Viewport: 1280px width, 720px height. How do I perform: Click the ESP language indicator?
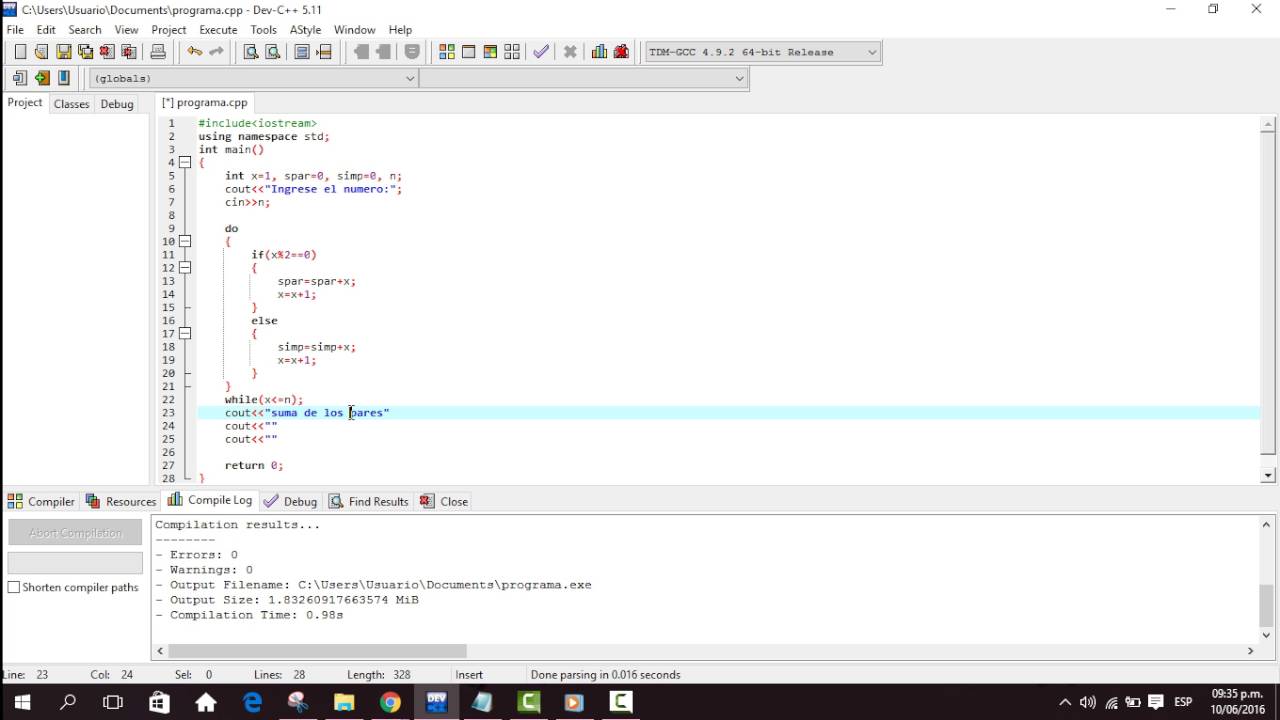[x=1183, y=702]
